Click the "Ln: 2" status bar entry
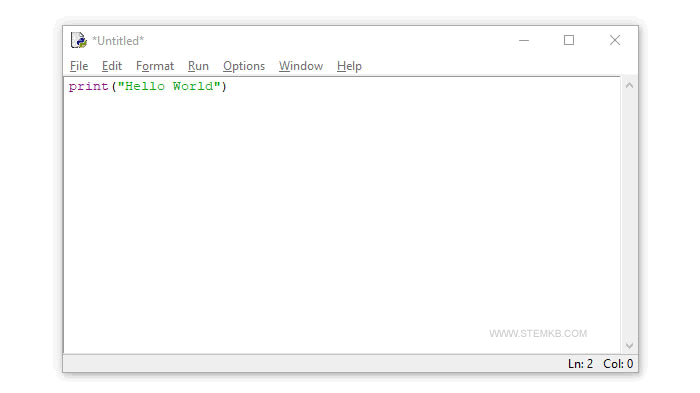The width and height of the screenshot is (700, 393). coord(580,364)
